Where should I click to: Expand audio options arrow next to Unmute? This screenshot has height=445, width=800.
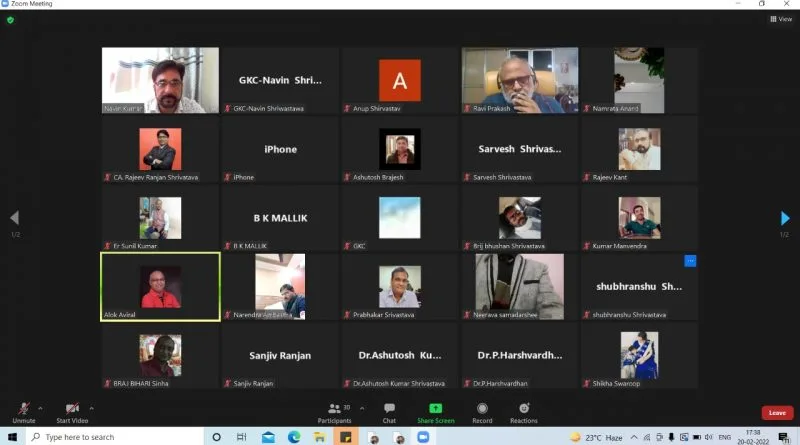[x=40, y=407]
